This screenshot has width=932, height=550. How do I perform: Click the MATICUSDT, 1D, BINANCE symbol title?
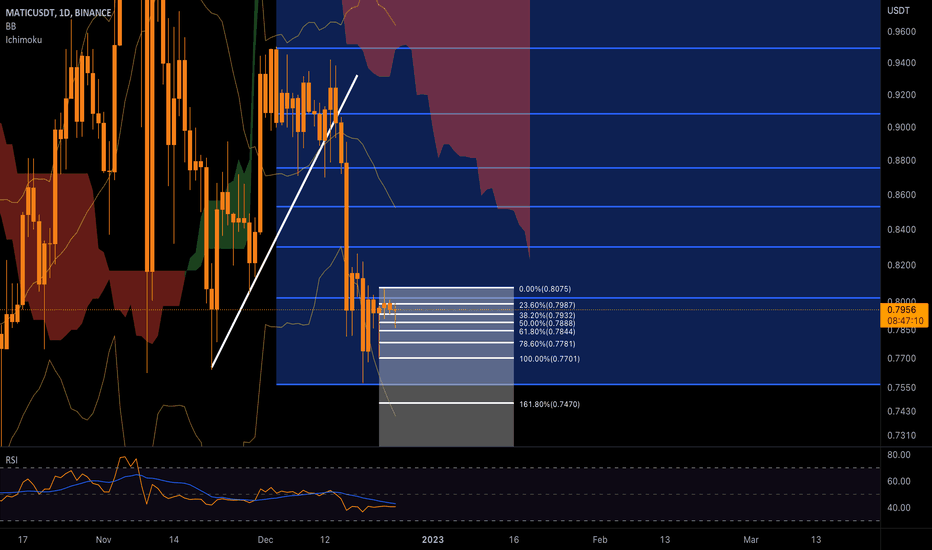[x=58, y=12]
